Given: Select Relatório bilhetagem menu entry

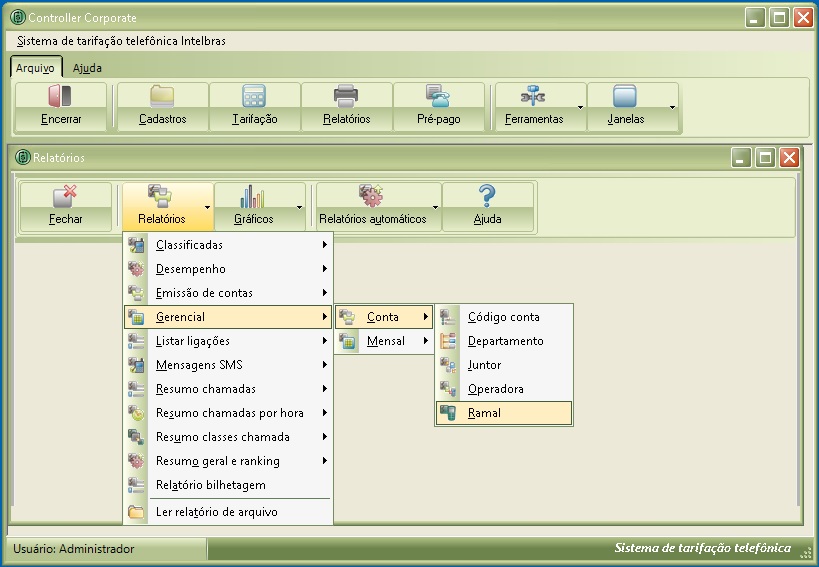Looking at the screenshot, I should [x=210, y=485].
